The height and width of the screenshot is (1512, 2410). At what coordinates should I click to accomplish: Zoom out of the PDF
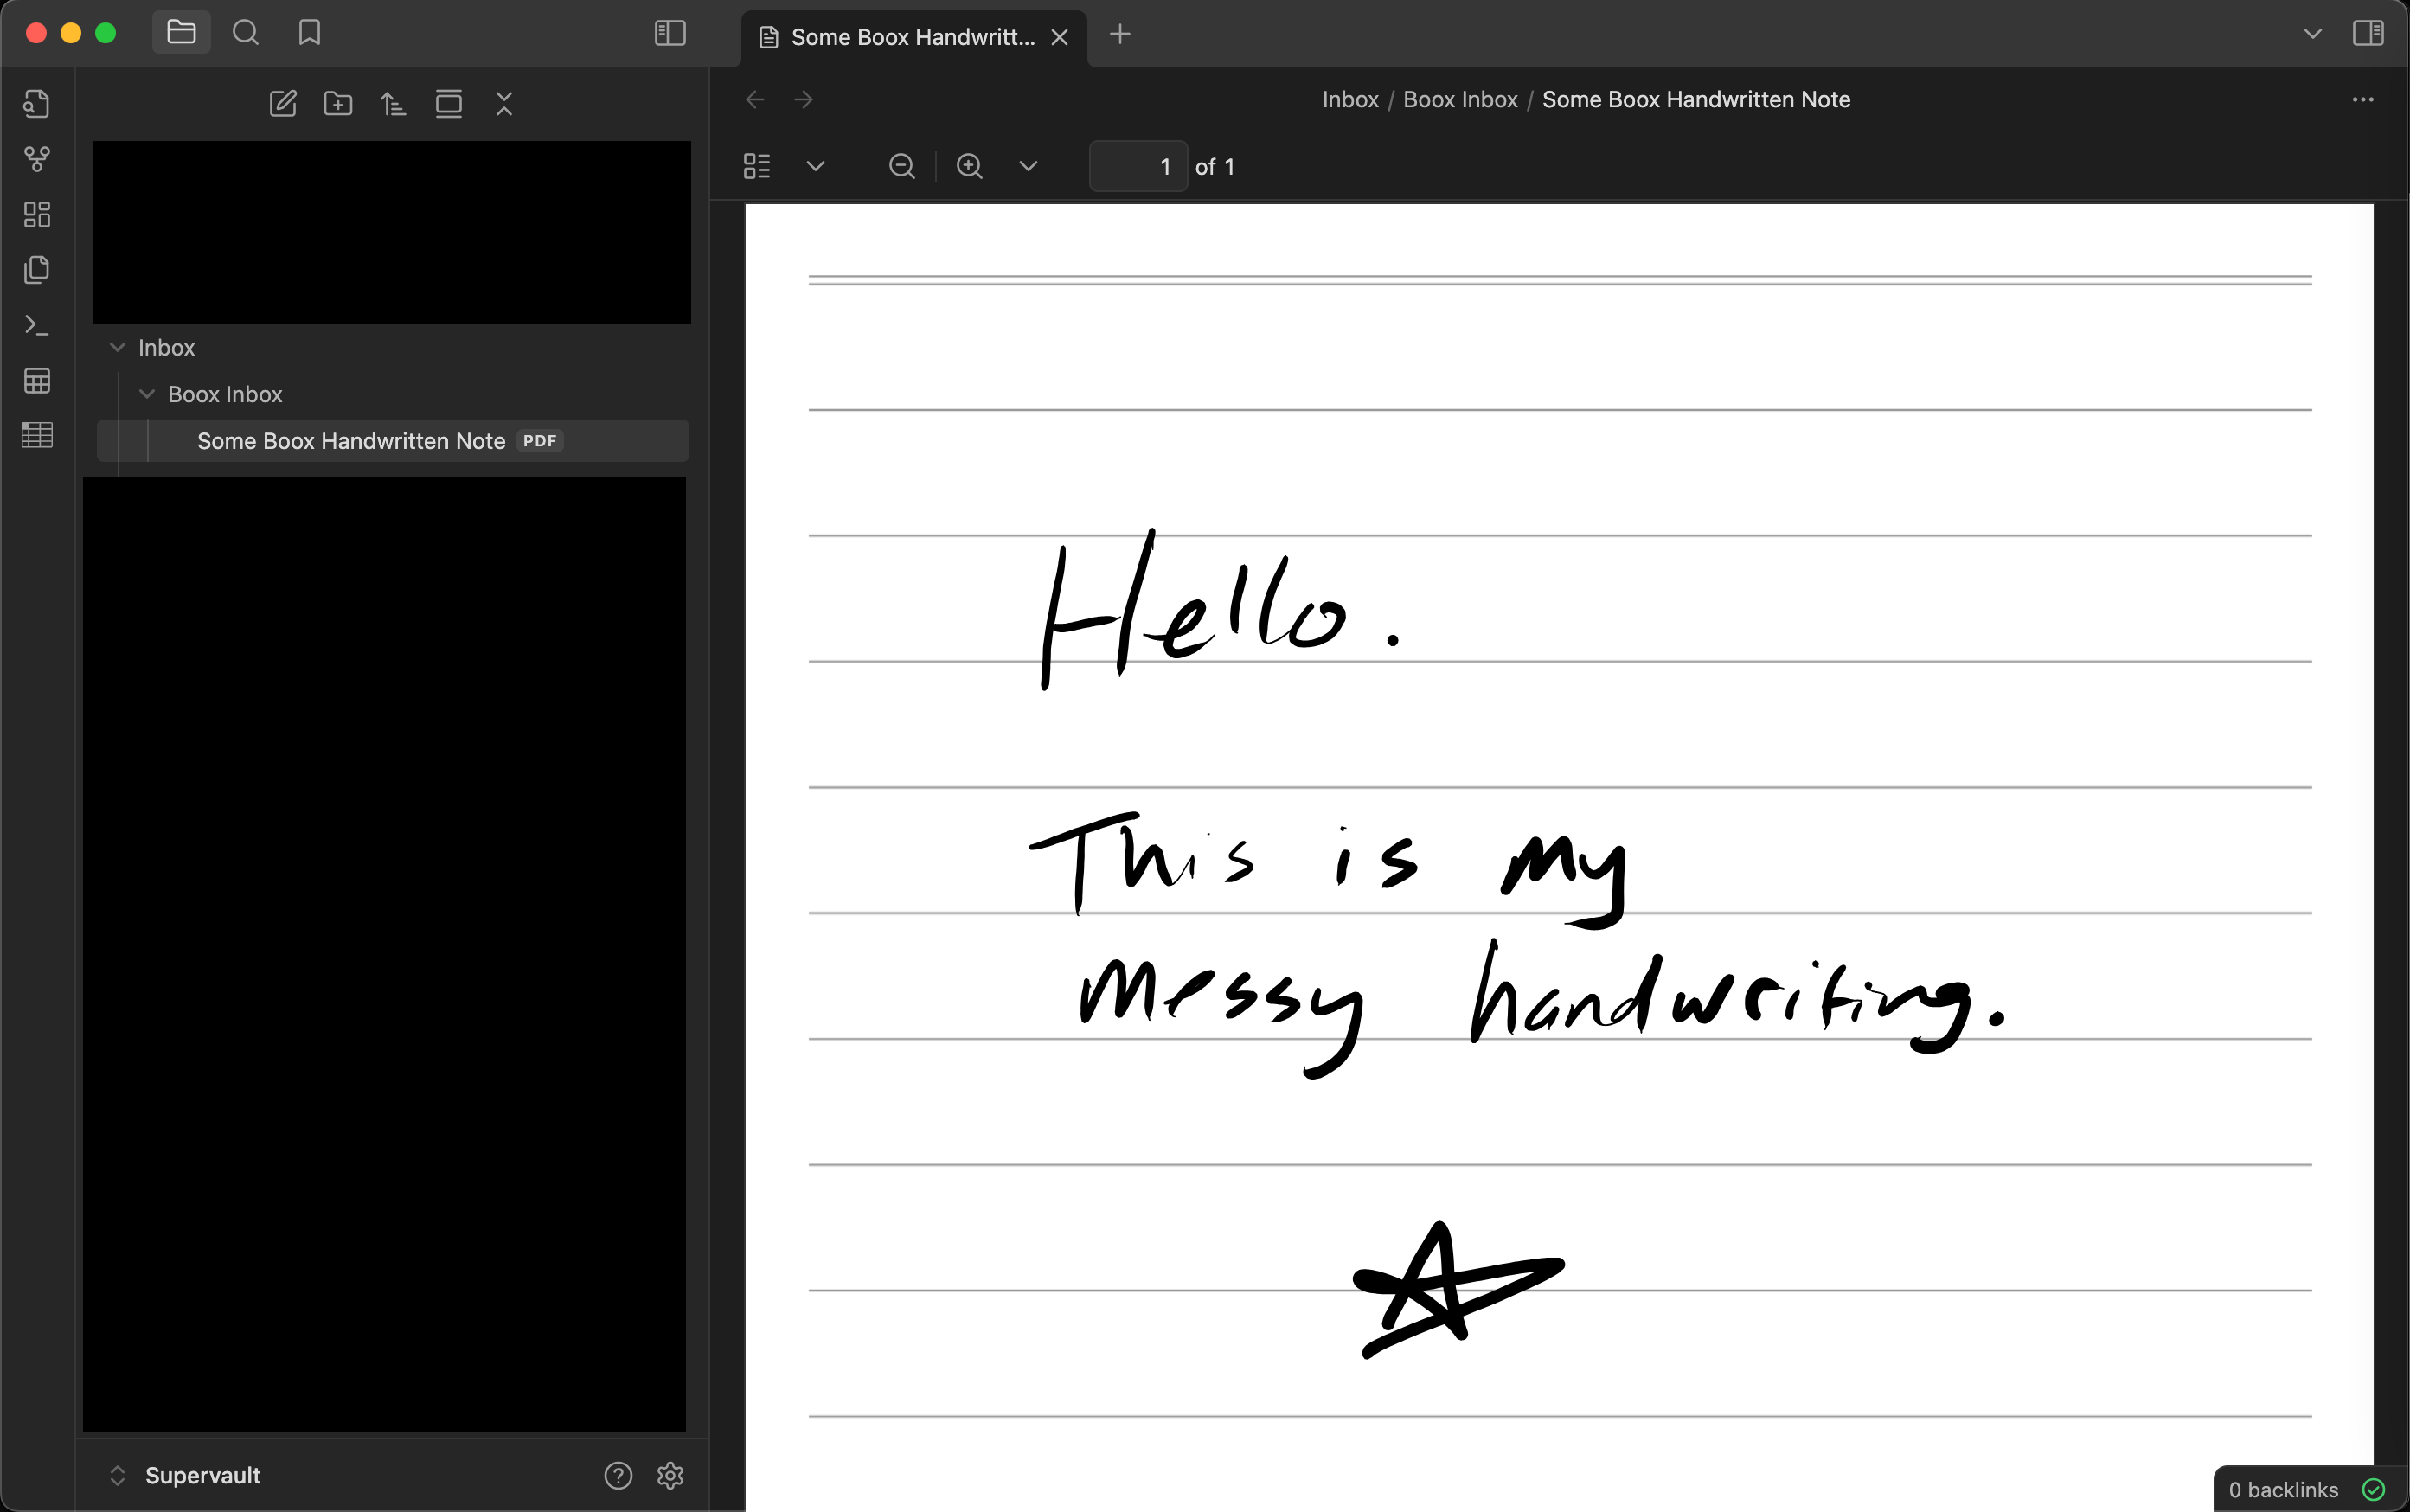901,166
